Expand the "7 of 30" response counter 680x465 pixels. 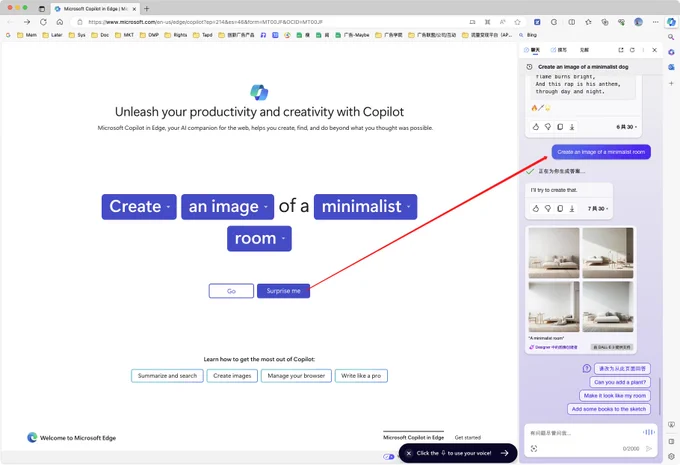click(x=598, y=209)
